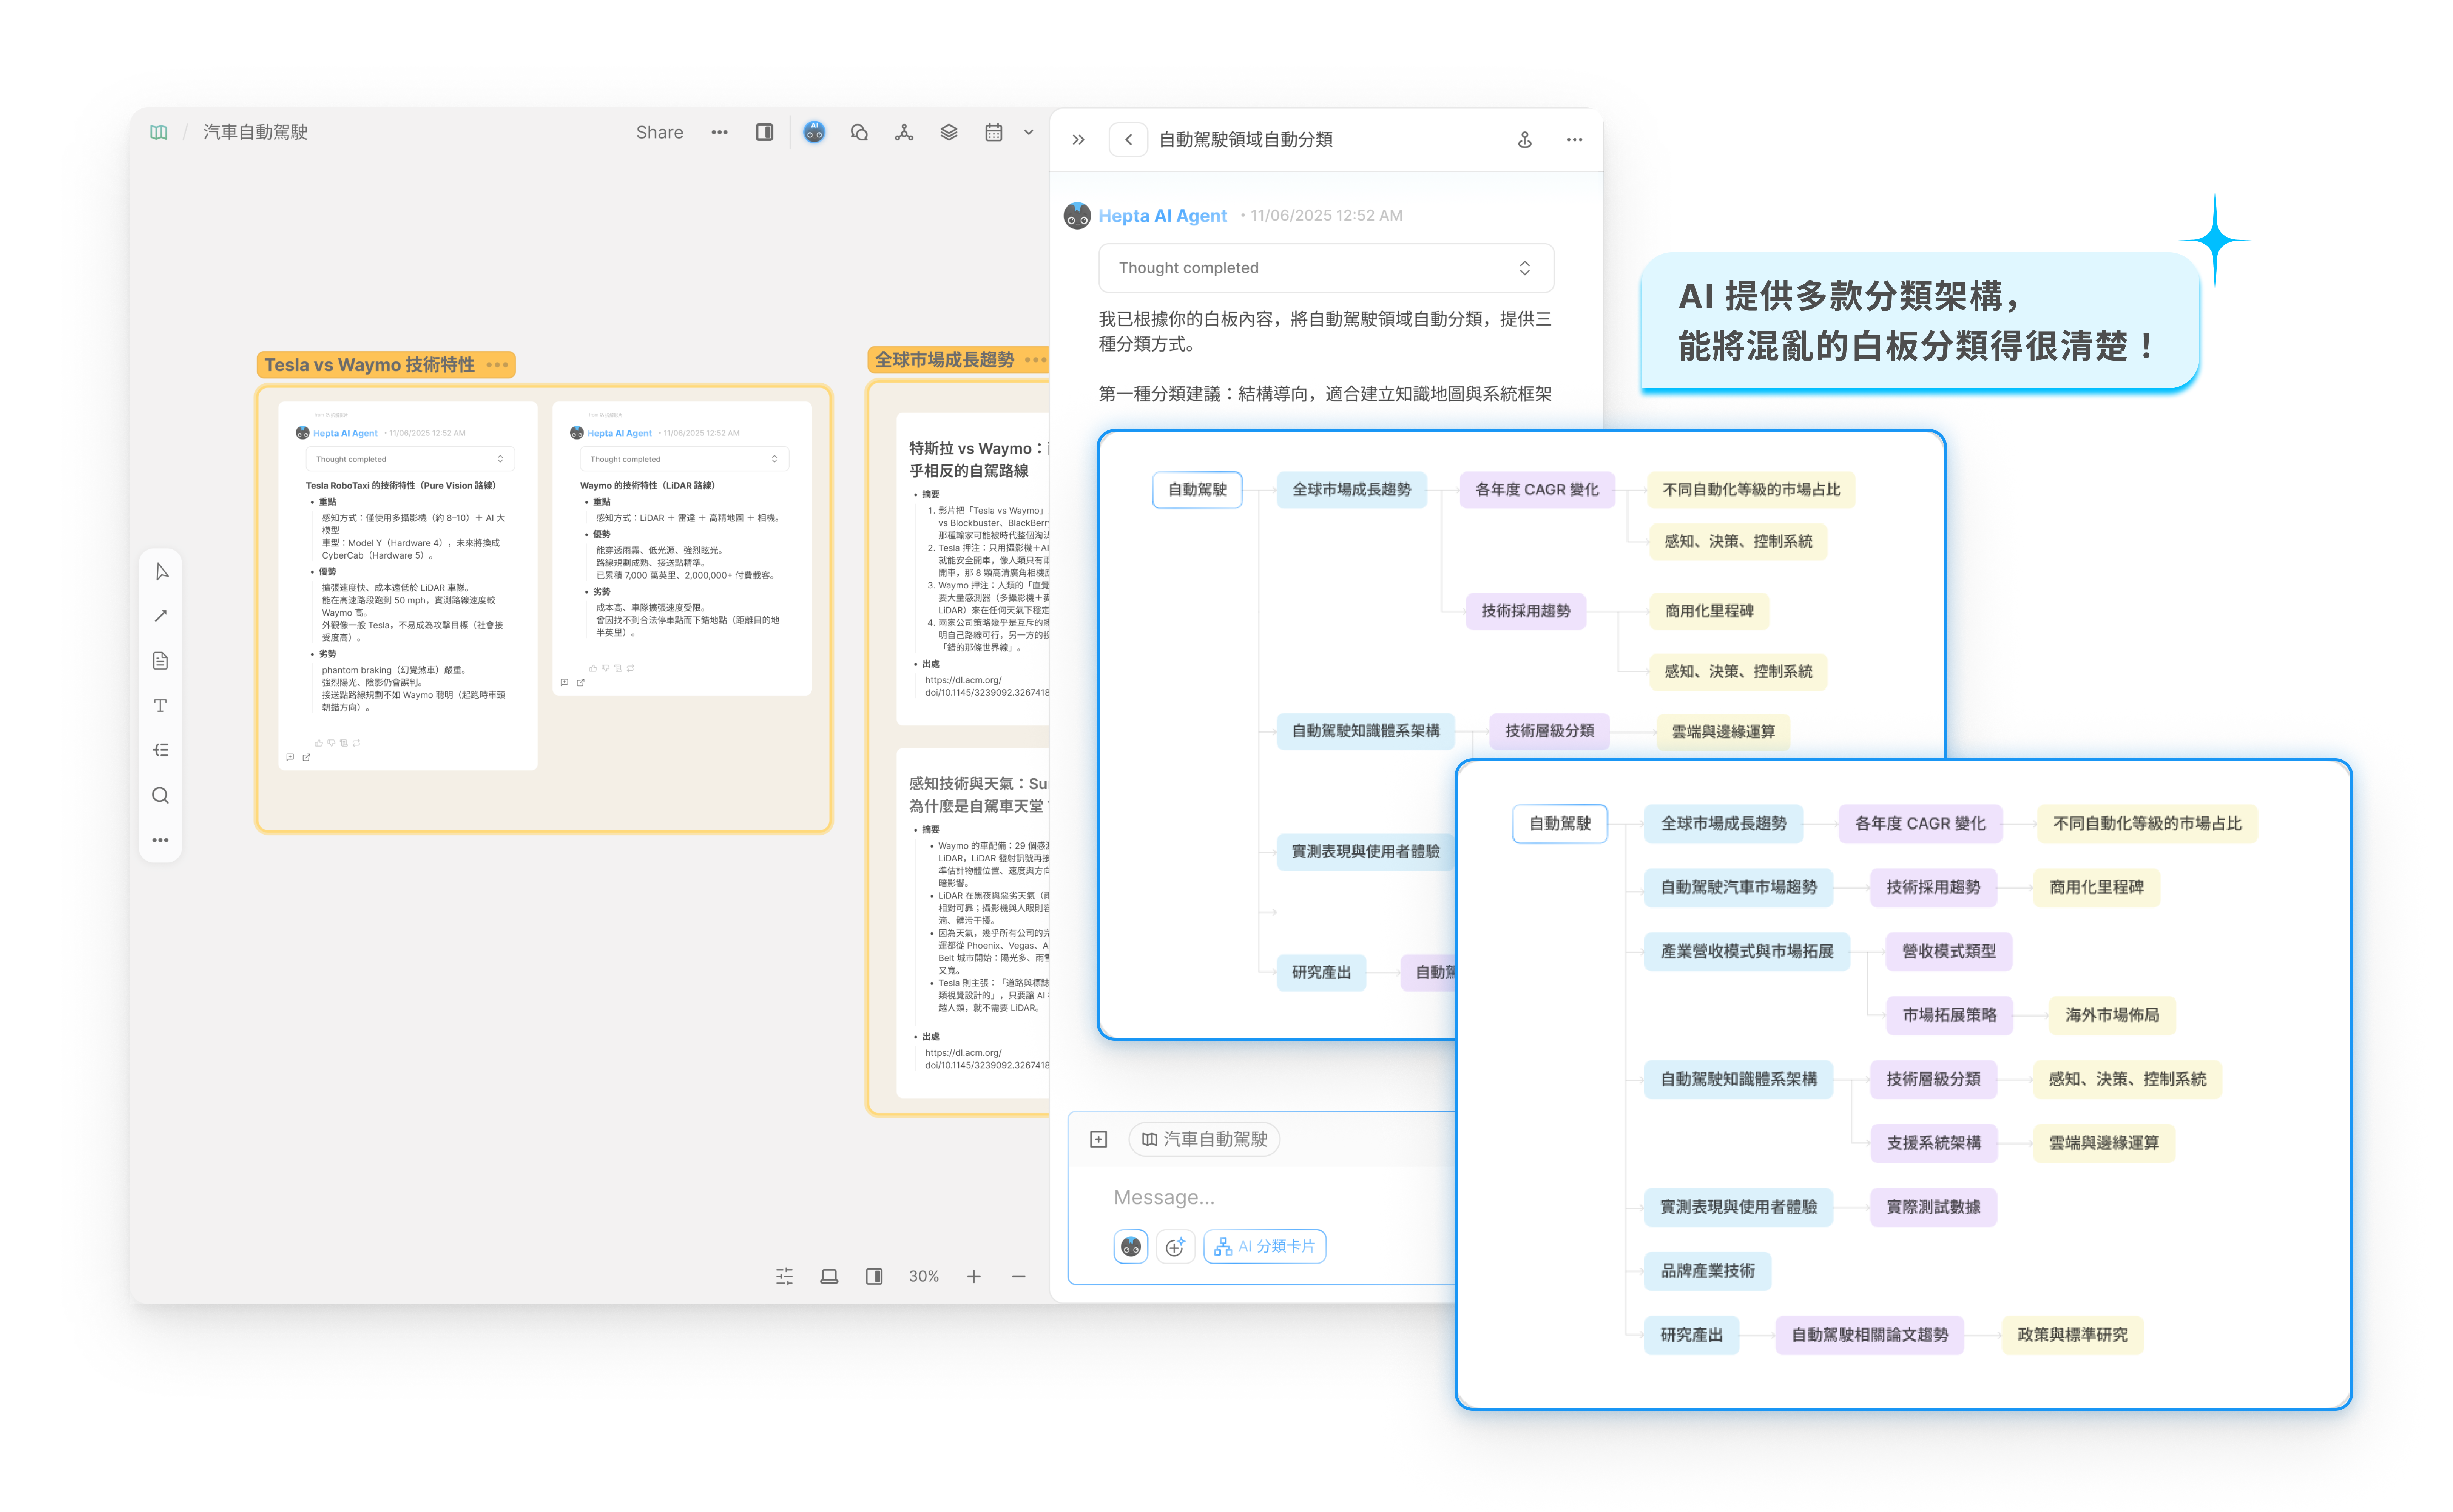
Task: Select the arrow connector tool
Action: pos(161,616)
